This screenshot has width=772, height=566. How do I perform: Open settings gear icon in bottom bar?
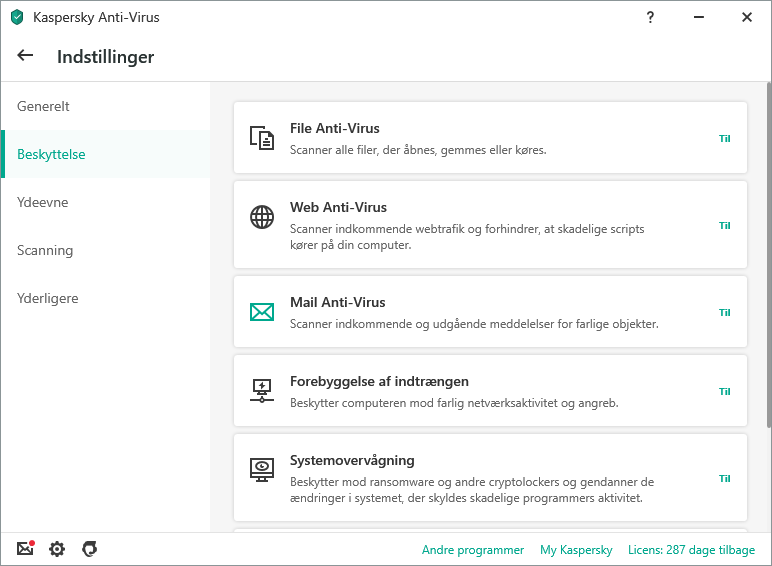click(57, 549)
